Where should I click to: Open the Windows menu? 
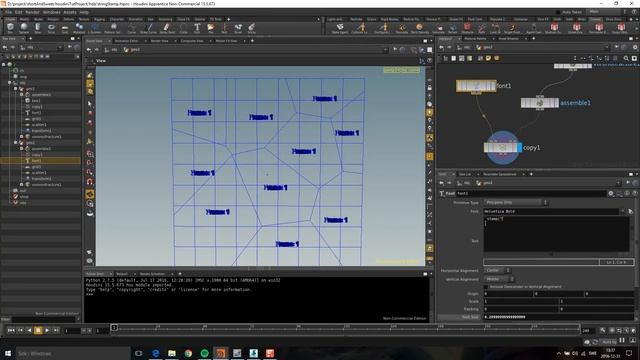tap(51, 12)
